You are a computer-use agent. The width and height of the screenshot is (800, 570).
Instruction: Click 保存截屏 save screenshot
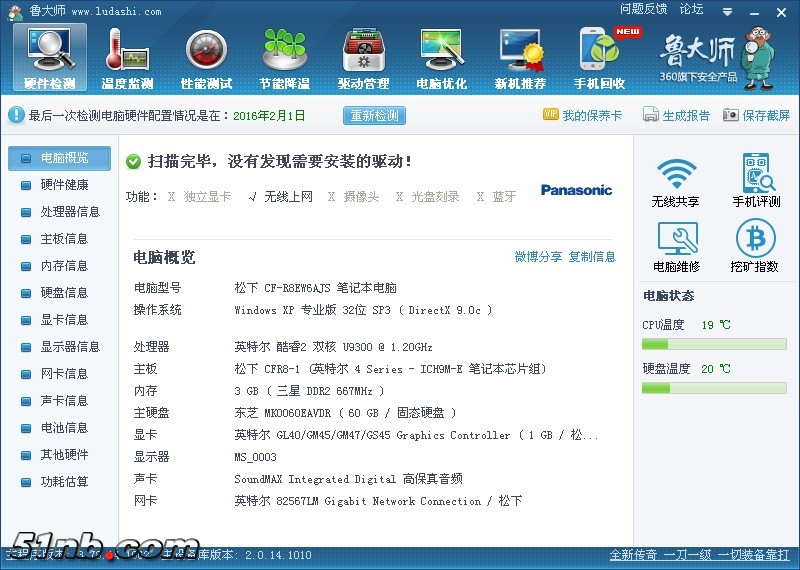[757, 115]
